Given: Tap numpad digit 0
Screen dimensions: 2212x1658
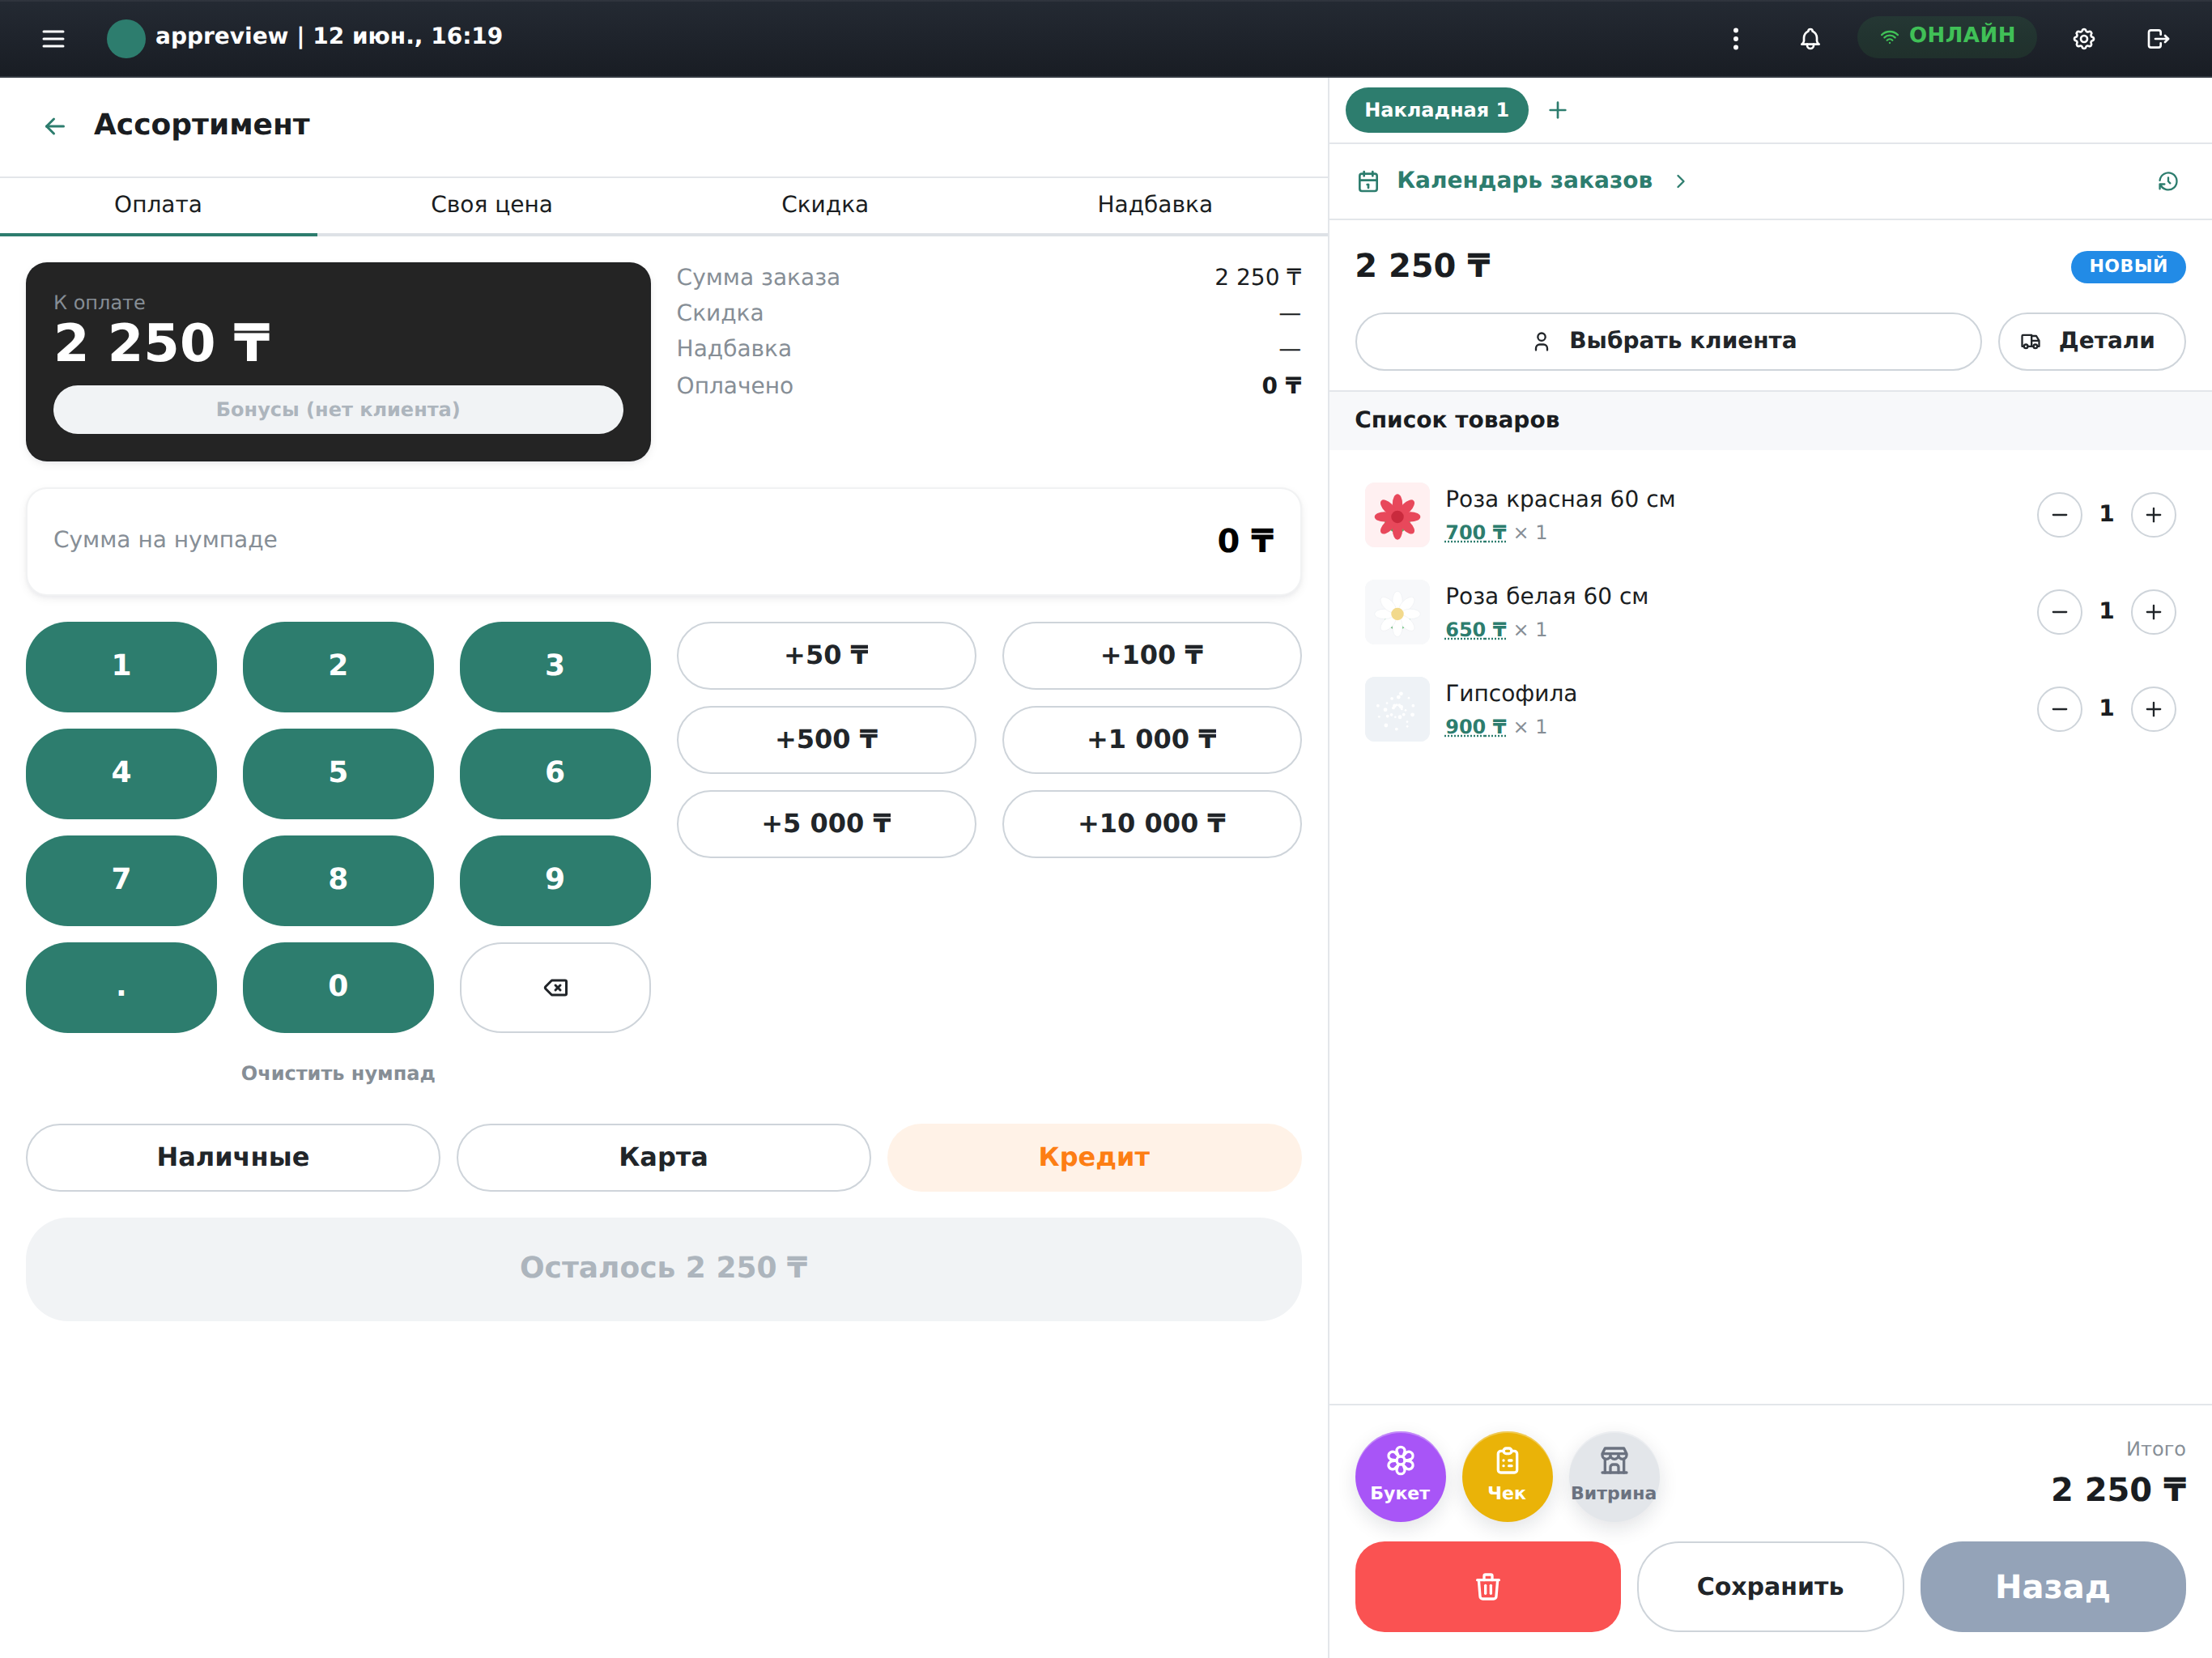Looking at the screenshot, I should coord(338,987).
